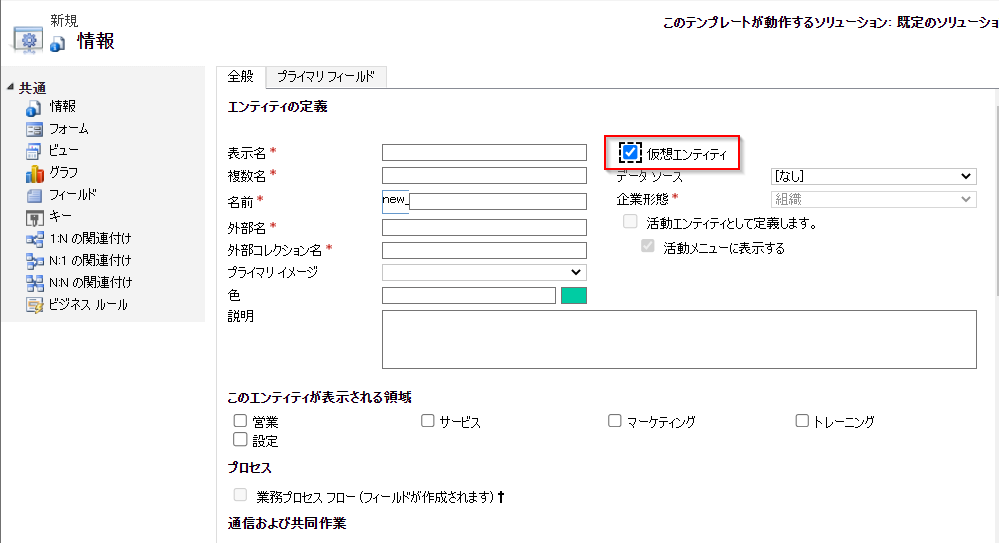This screenshot has width=999, height=543.
Task: Click the プロセス heading
Action: (x=249, y=468)
